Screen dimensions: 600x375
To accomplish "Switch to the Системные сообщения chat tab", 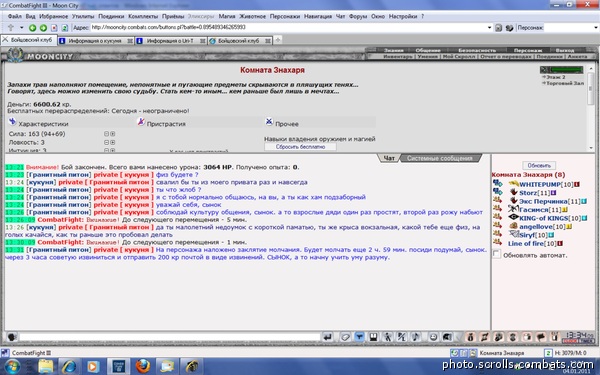I will tap(440, 158).
